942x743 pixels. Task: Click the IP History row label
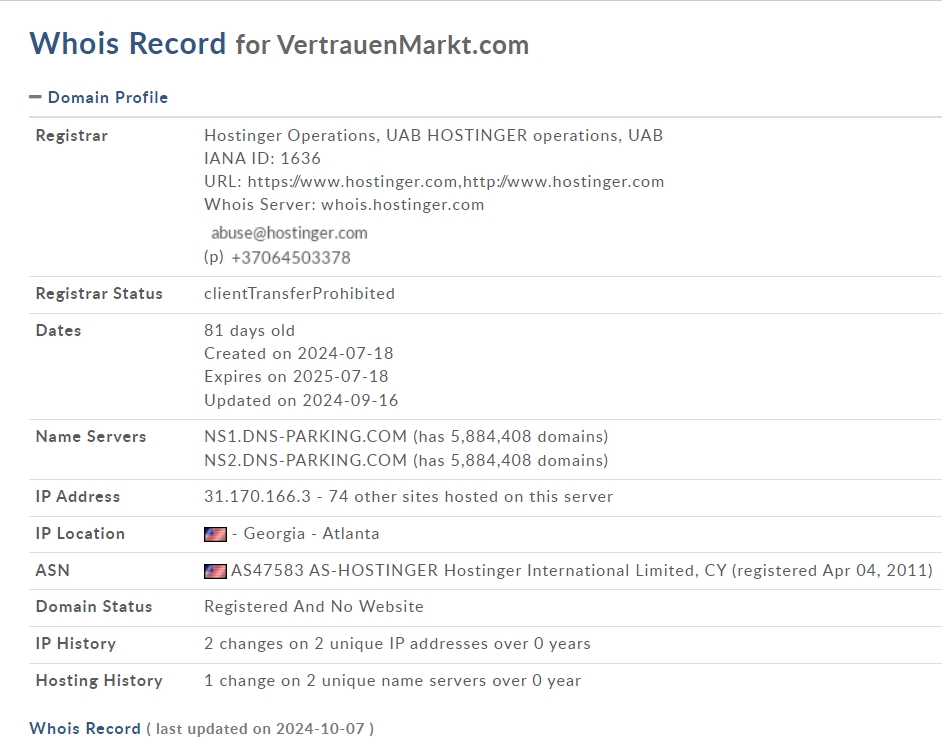coord(76,644)
